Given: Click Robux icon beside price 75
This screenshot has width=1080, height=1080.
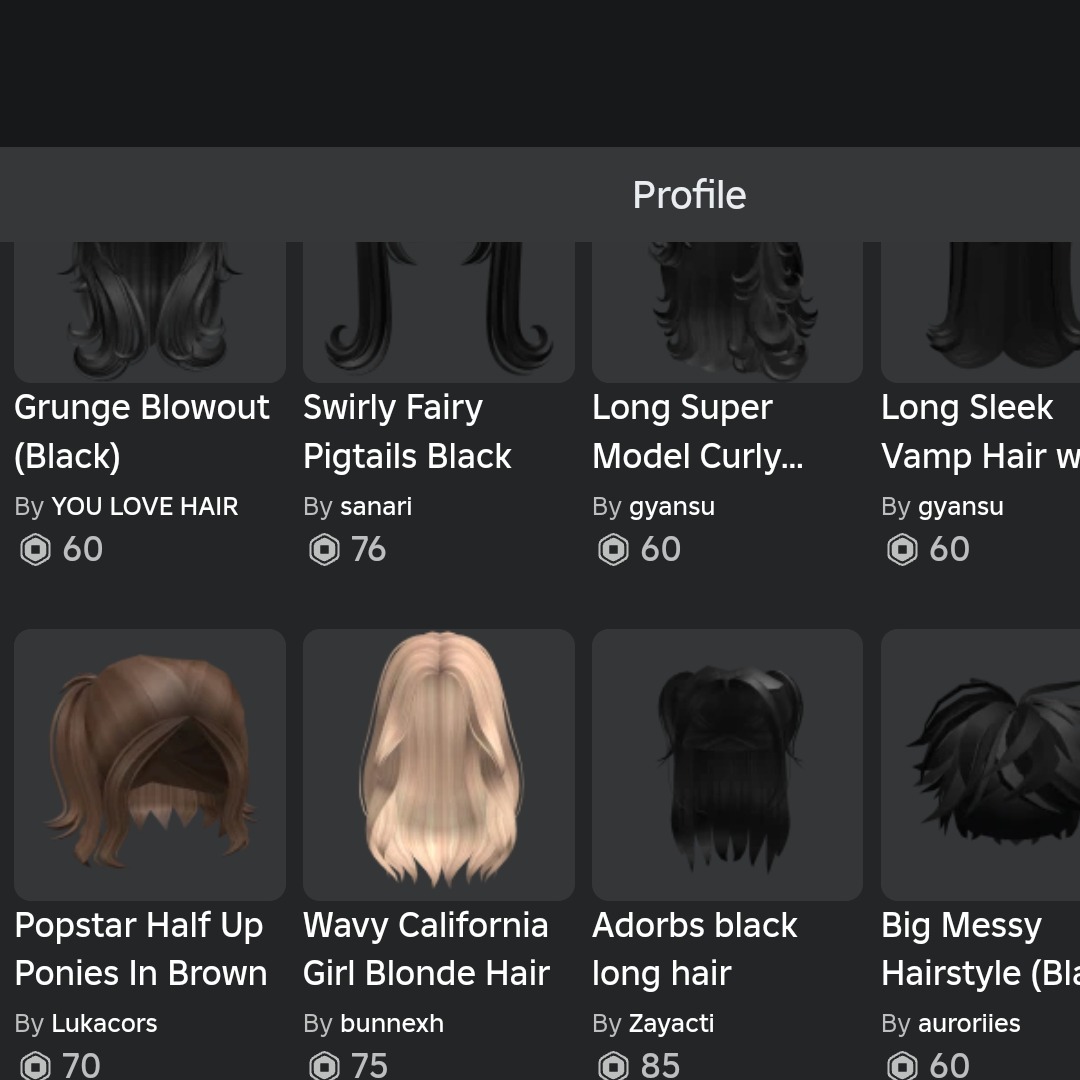Looking at the screenshot, I should 324,1066.
